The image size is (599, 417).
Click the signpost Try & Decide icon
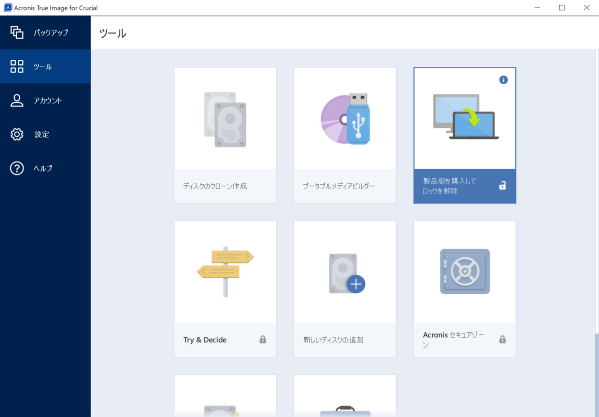[225, 271]
